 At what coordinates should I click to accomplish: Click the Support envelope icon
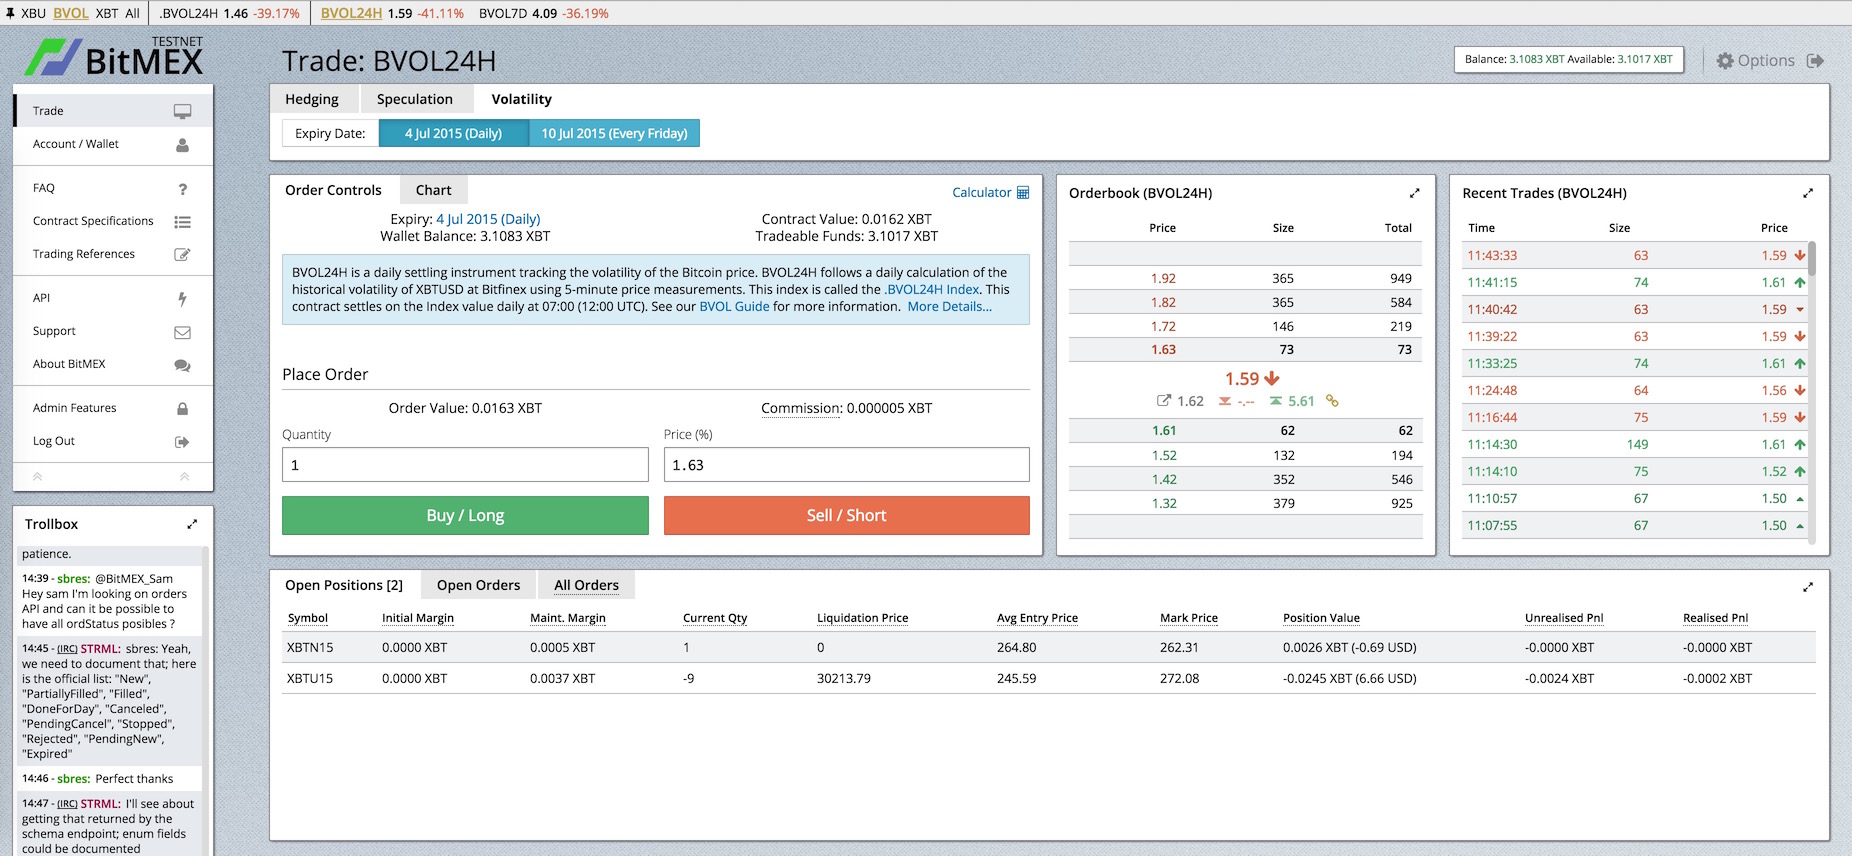coord(182,331)
